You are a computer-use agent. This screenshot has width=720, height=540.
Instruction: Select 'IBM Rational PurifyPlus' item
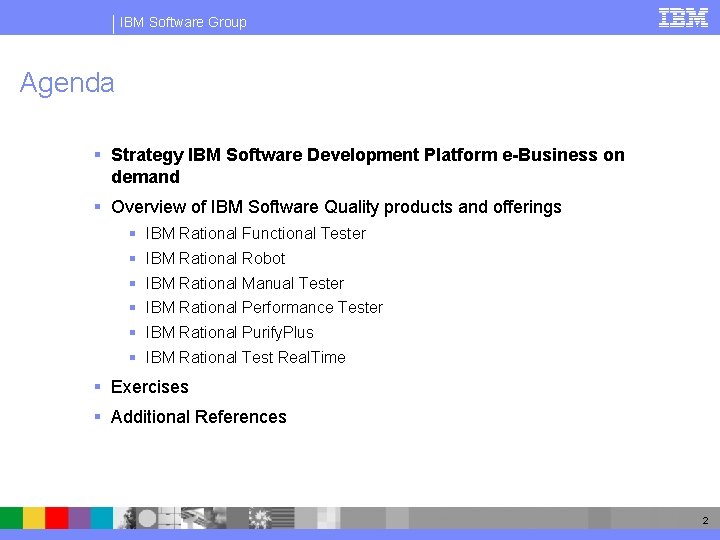click(229, 332)
